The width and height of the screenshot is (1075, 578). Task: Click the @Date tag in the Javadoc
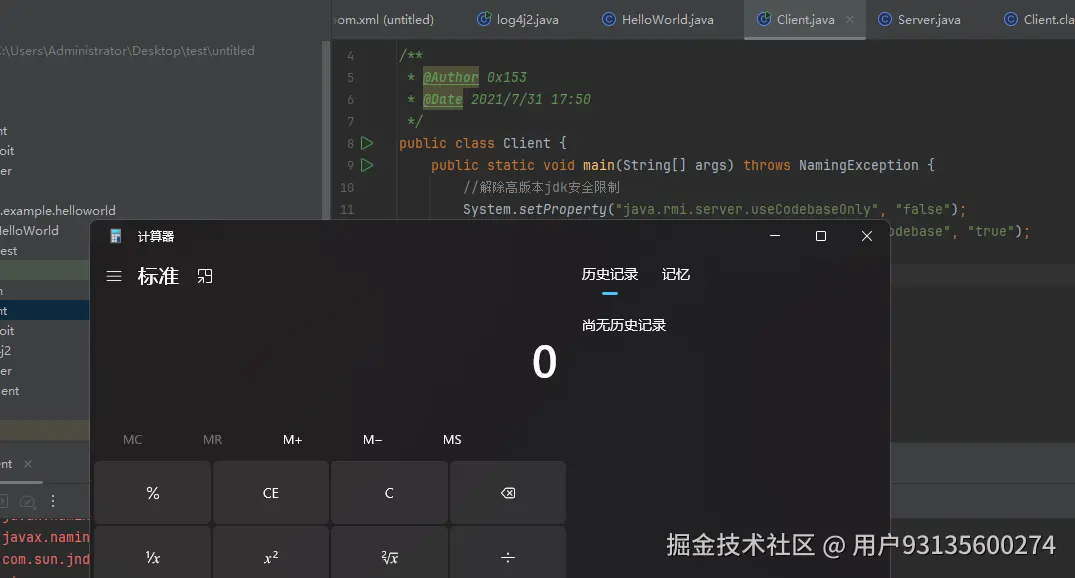[x=442, y=99]
